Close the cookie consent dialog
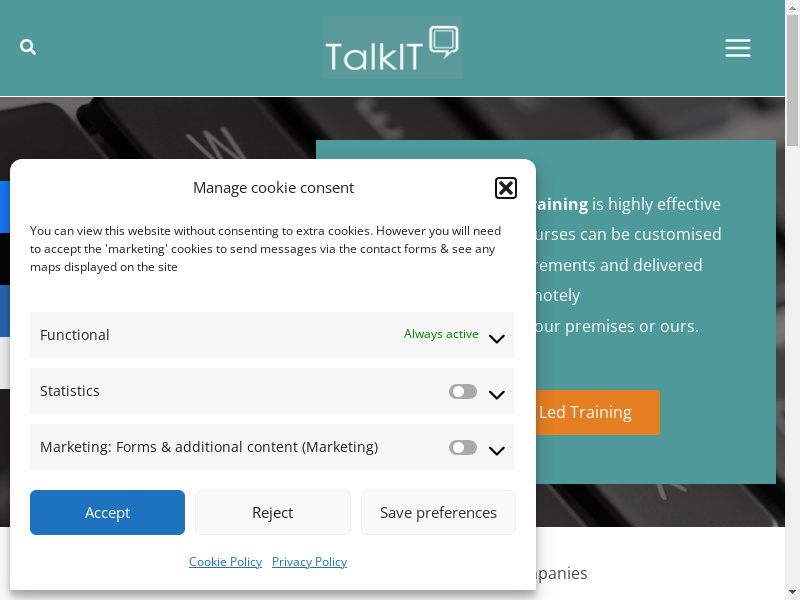 (x=506, y=188)
